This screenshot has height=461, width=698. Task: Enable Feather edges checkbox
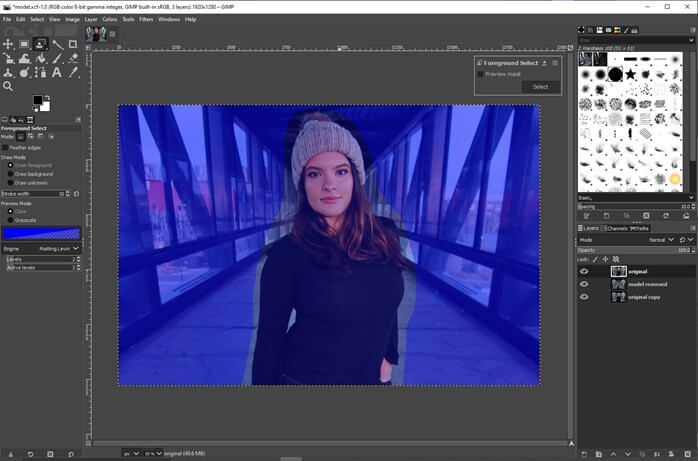5,147
